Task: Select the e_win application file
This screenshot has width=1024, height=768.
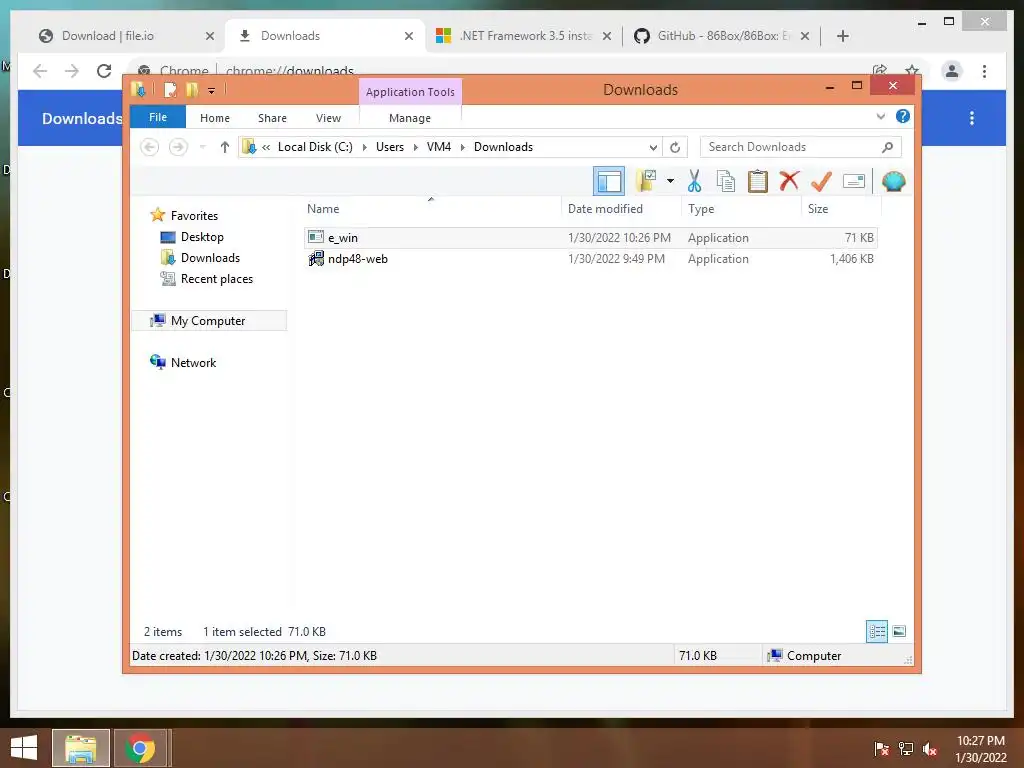Action: click(x=590, y=238)
